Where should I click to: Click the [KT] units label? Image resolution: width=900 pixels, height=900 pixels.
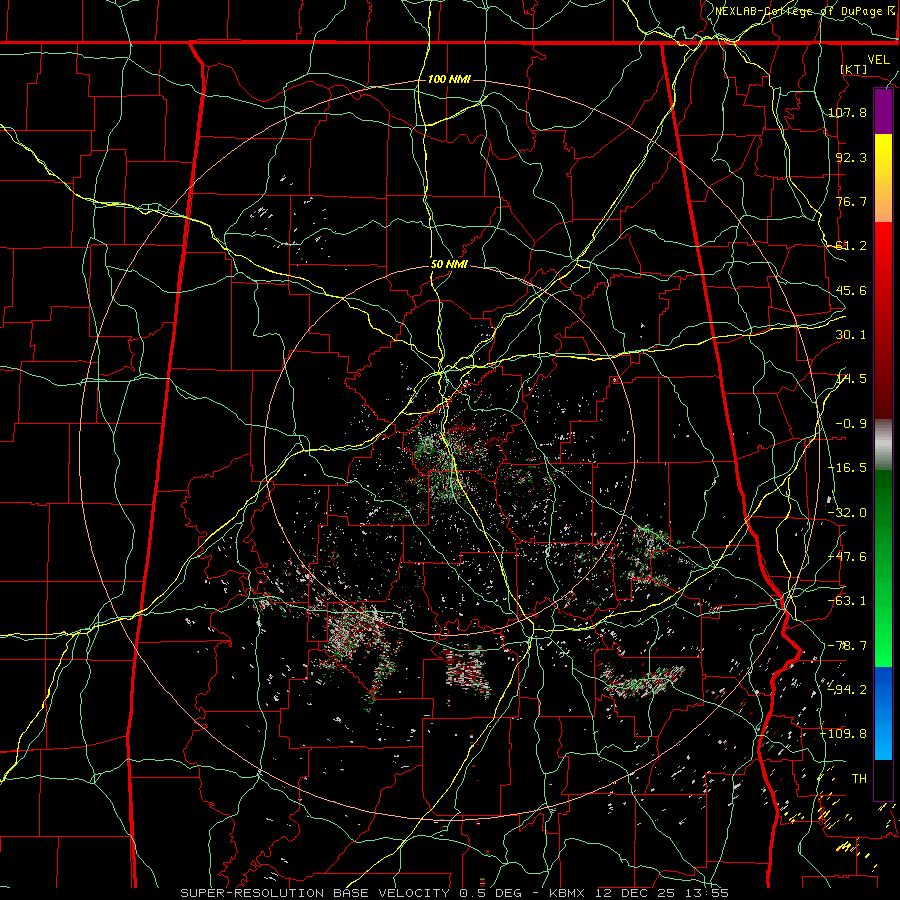[854, 69]
